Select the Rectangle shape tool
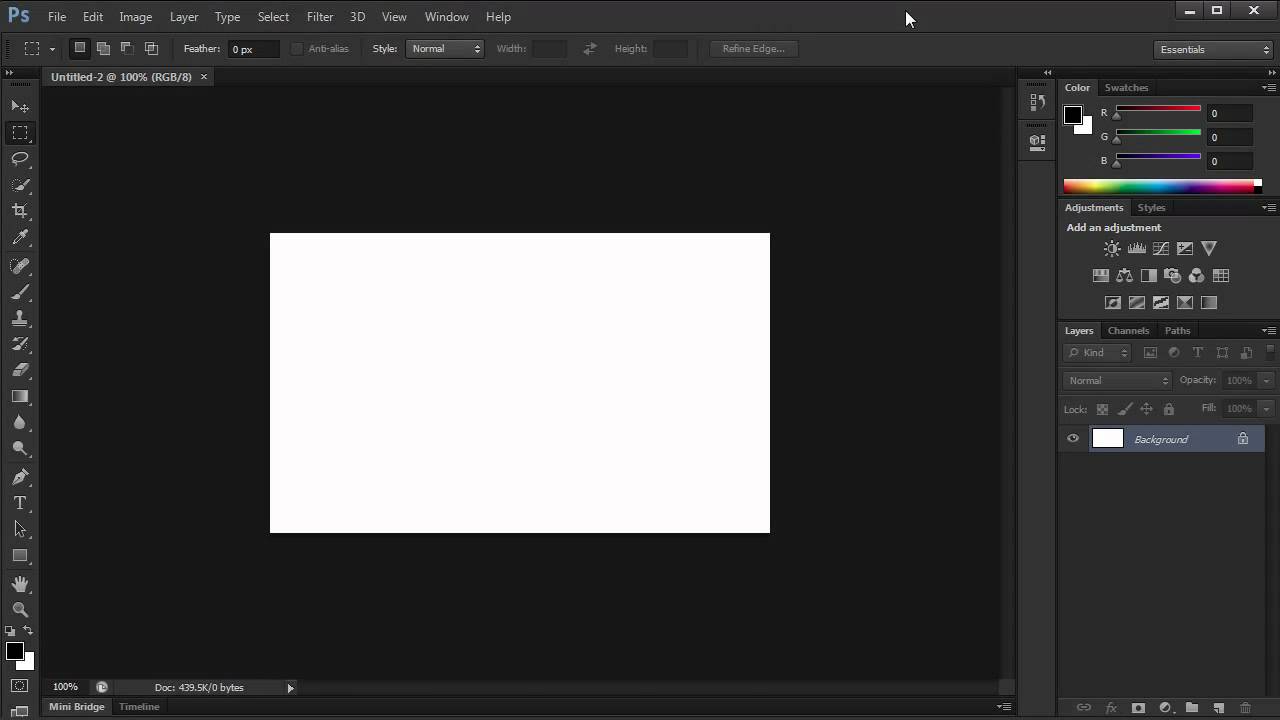This screenshot has height=720, width=1280. (x=20, y=555)
